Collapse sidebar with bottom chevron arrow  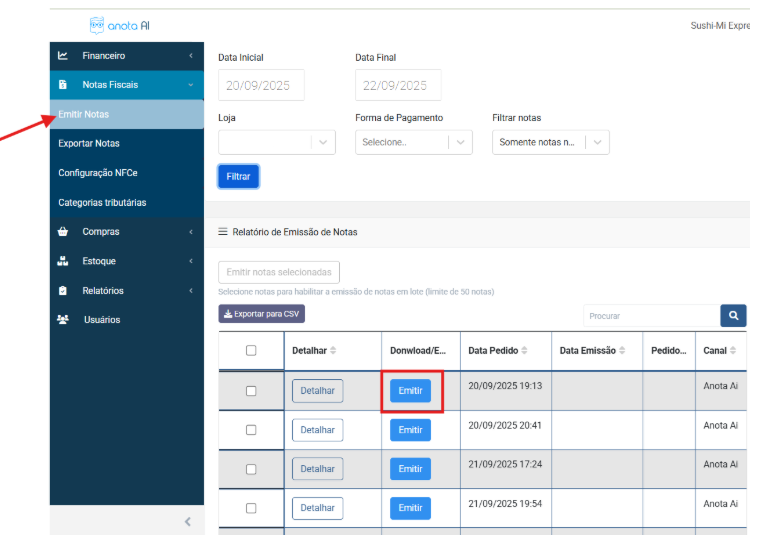coord(187,522)
